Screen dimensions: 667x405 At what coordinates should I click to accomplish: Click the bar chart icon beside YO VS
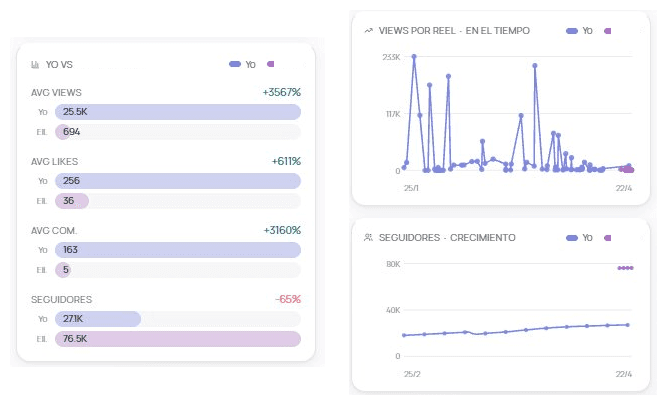[x=35, y=65]
